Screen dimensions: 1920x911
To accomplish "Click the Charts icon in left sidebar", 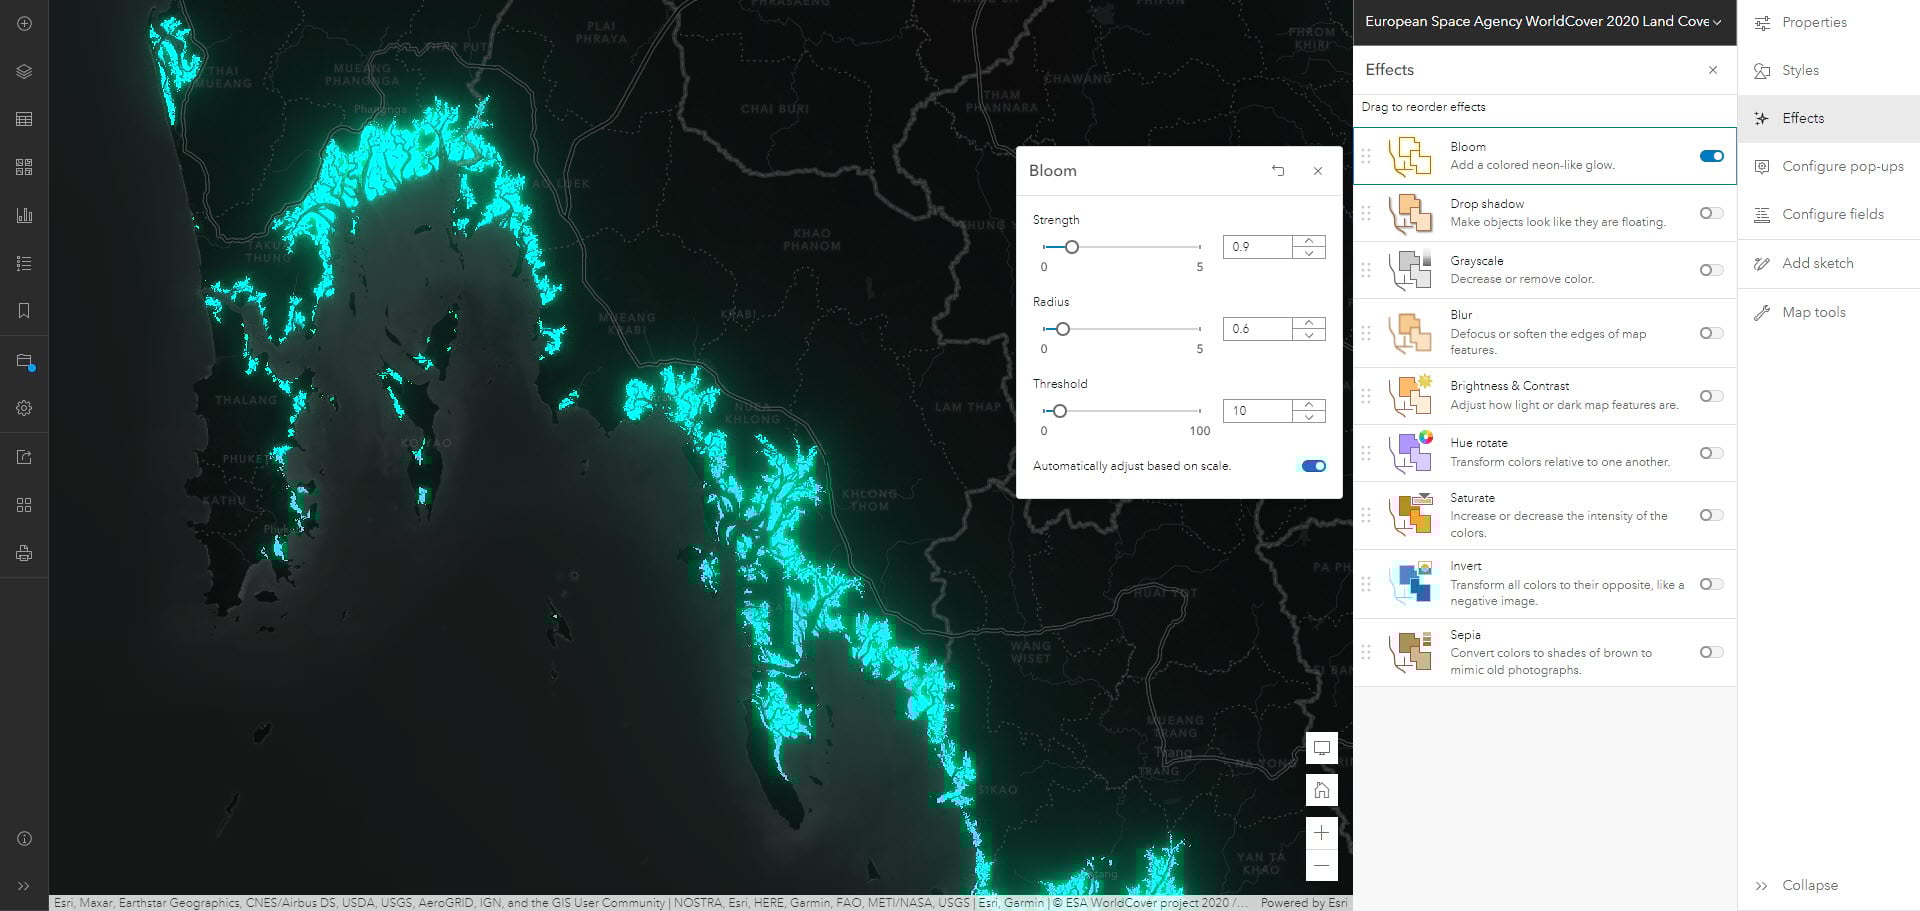I will [x=24, y=215].
